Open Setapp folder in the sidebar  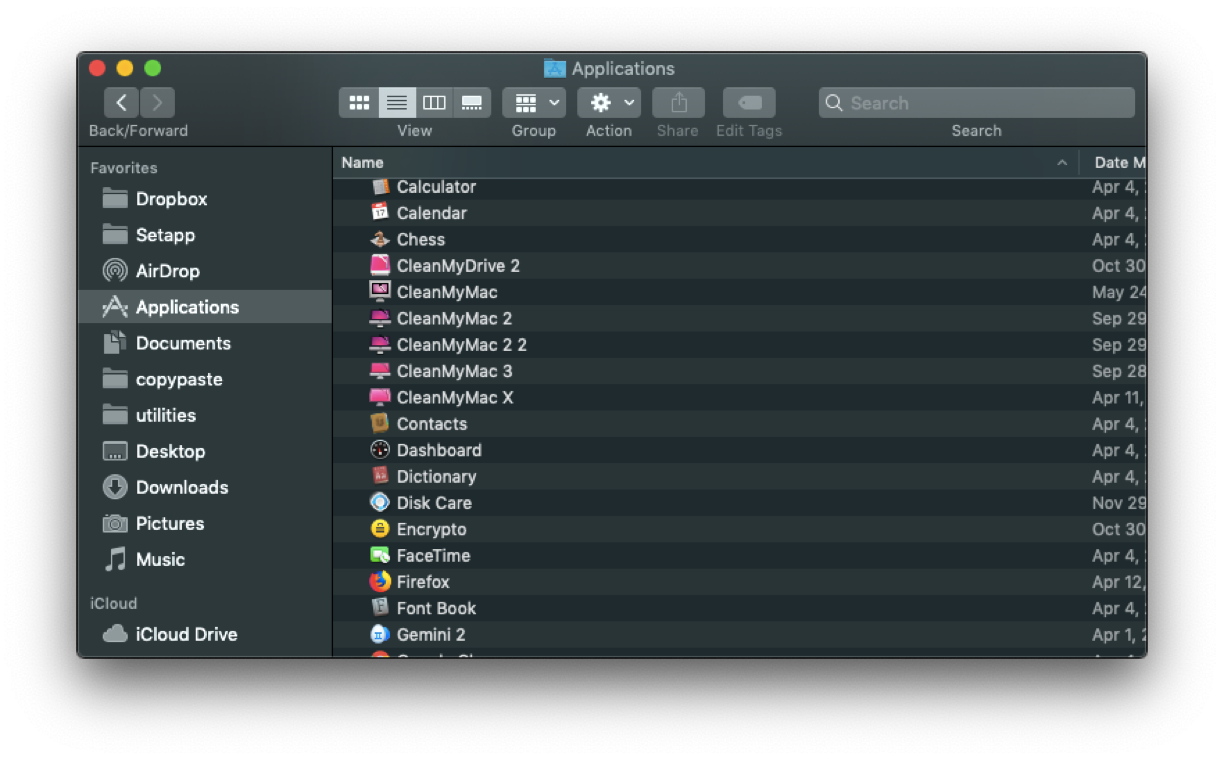coord(204,235)
